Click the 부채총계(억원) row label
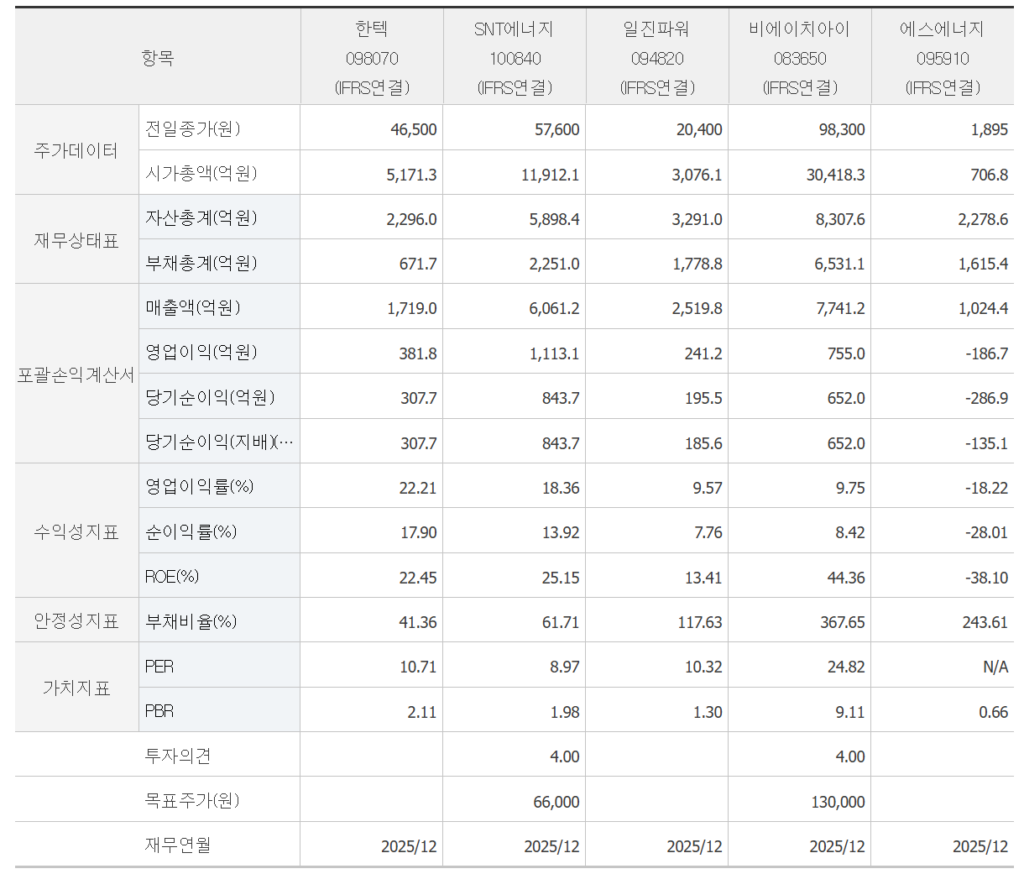The width and height of the screenshot is (1024, 874). [x=201, y=263]
